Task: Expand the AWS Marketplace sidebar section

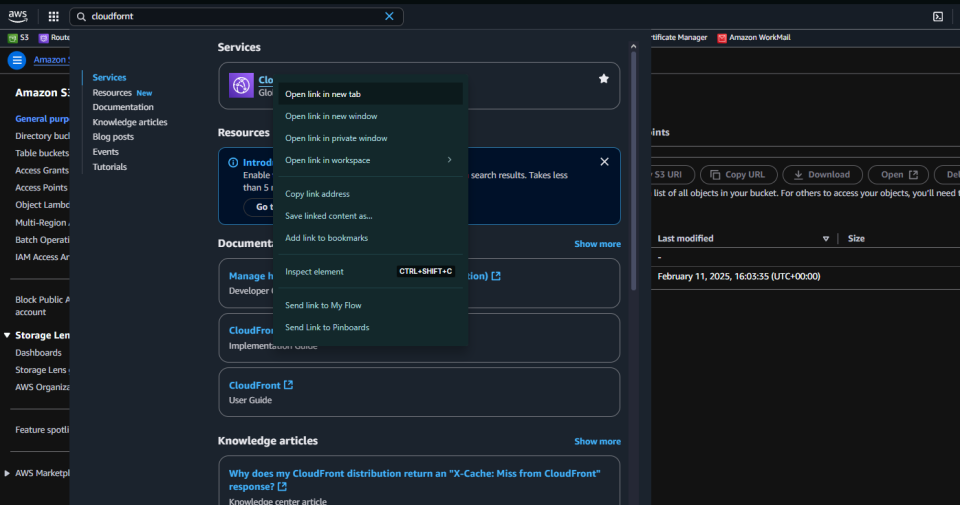Action: [7, 473]
